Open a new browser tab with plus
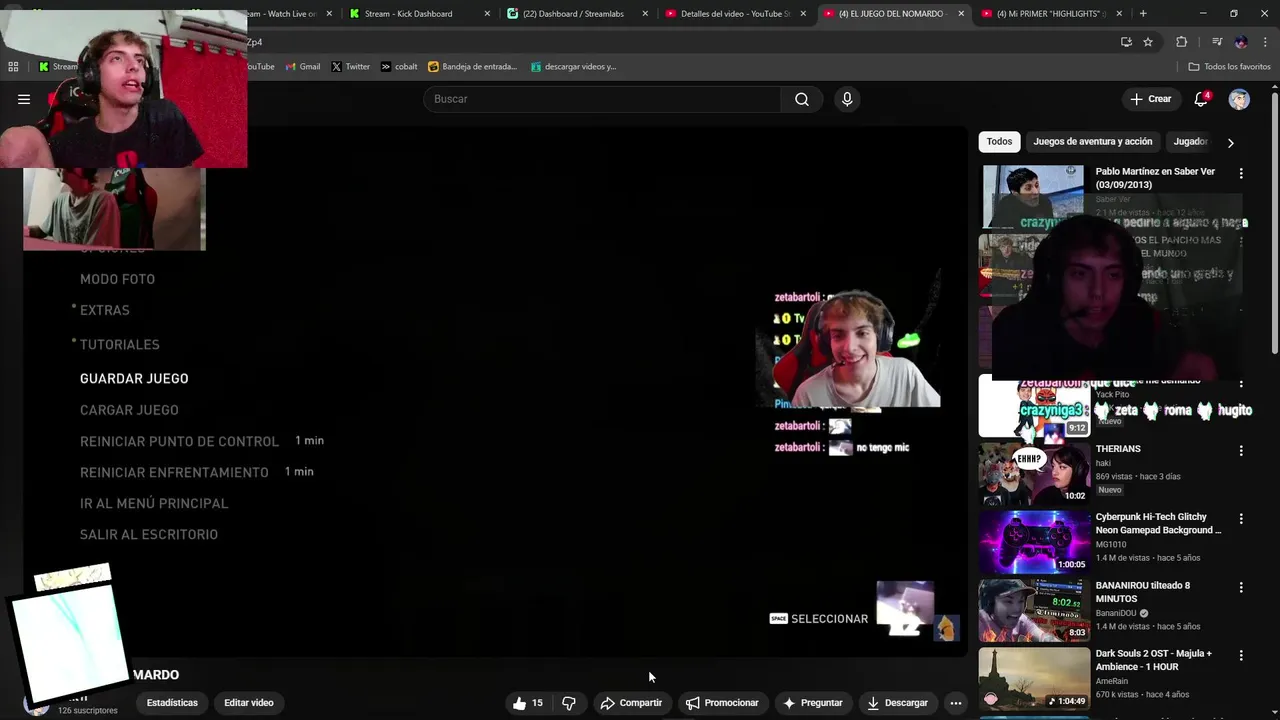This screenshot has width=1280, height=720. (x=1143, y=14)
